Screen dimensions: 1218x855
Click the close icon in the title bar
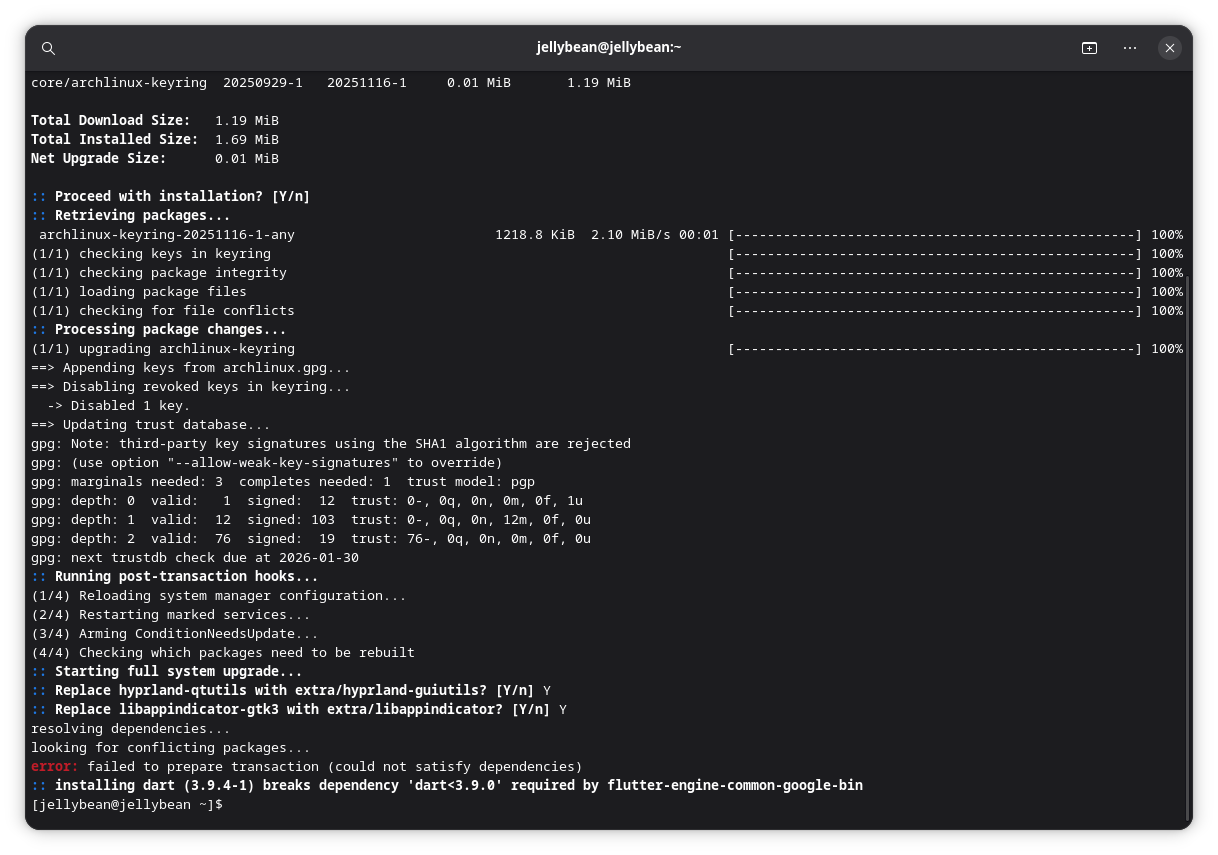pos(1170,48)
